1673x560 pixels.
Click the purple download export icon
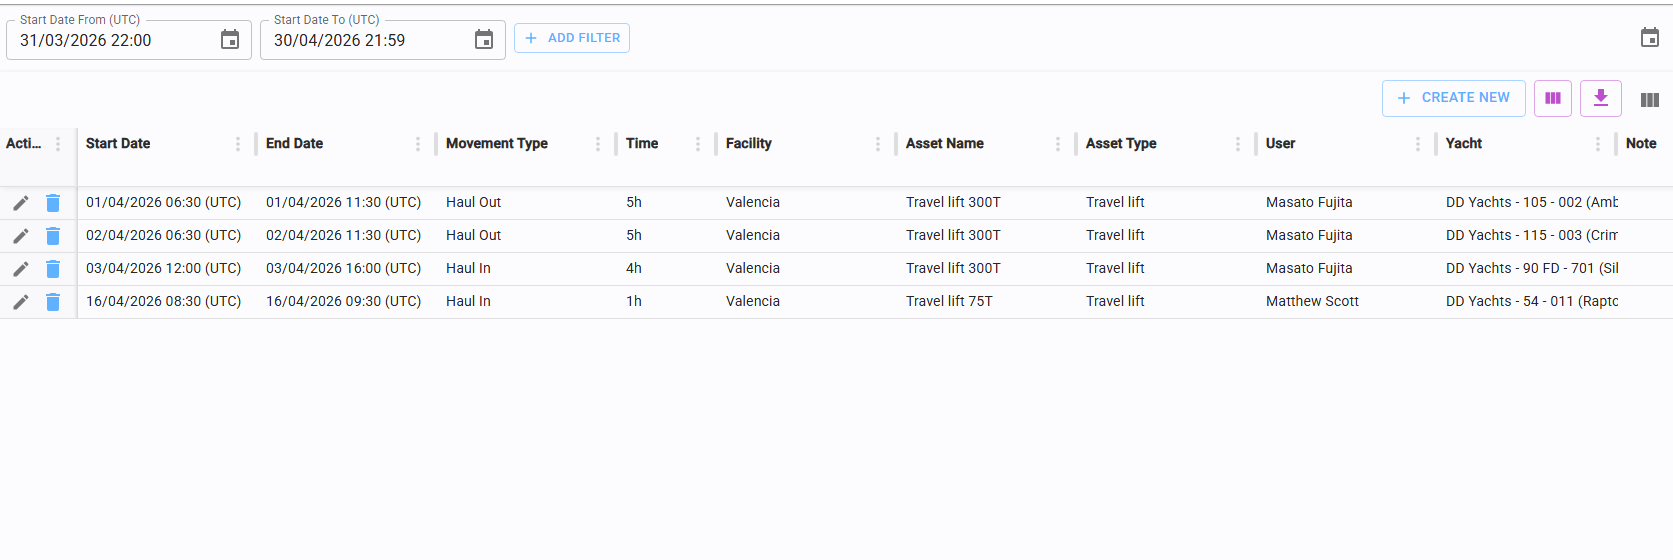(x=1601, y=98)
